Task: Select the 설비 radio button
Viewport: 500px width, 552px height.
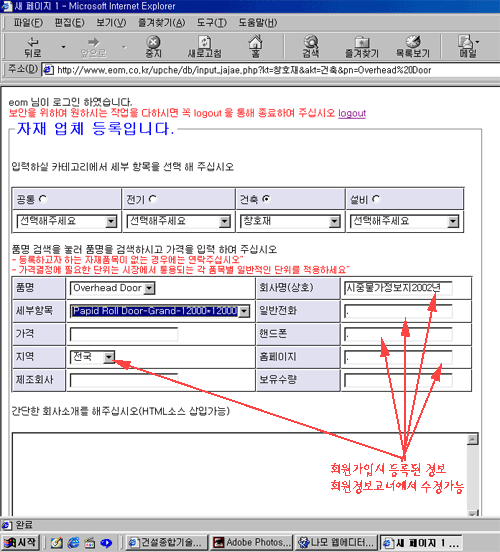Action: 376,199
